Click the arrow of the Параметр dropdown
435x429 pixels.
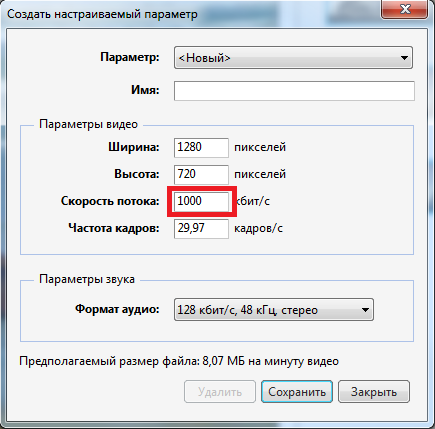coord(404,58)
